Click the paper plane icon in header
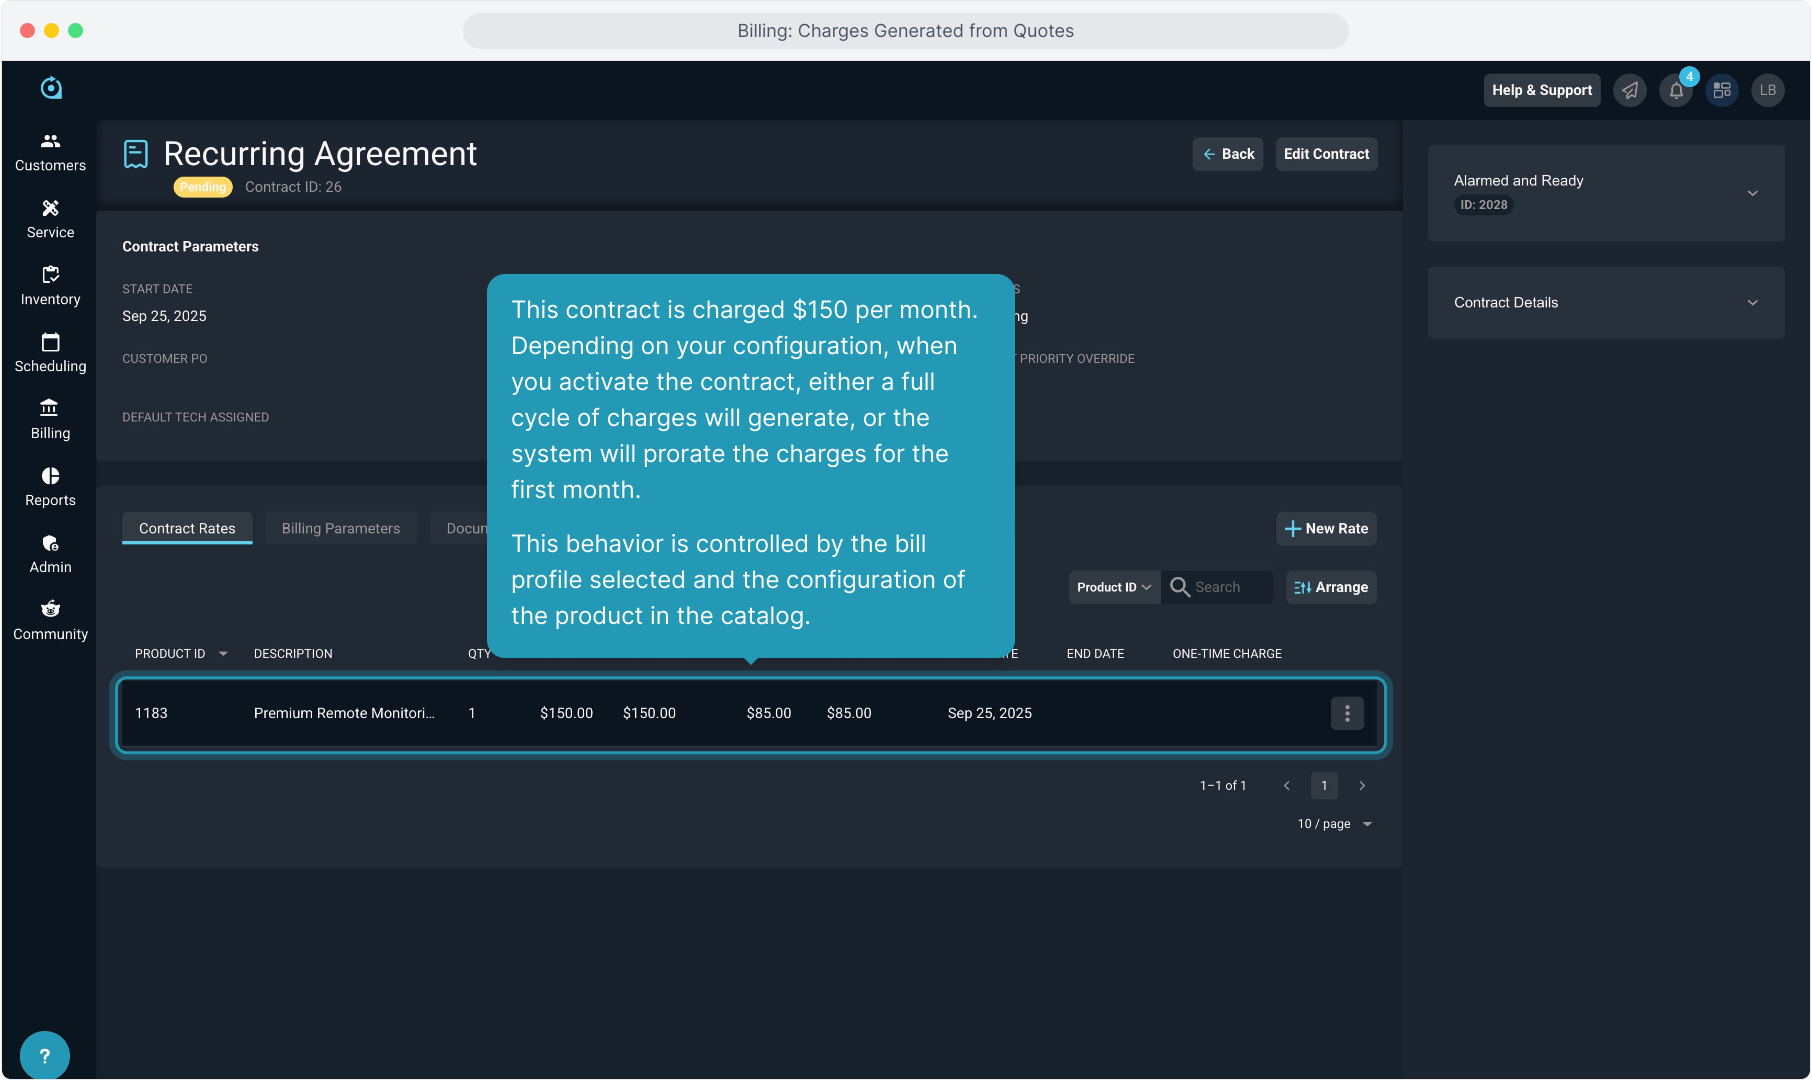The height and width of the screenshot is (1080, 1812). click(x=1630, y=90)
